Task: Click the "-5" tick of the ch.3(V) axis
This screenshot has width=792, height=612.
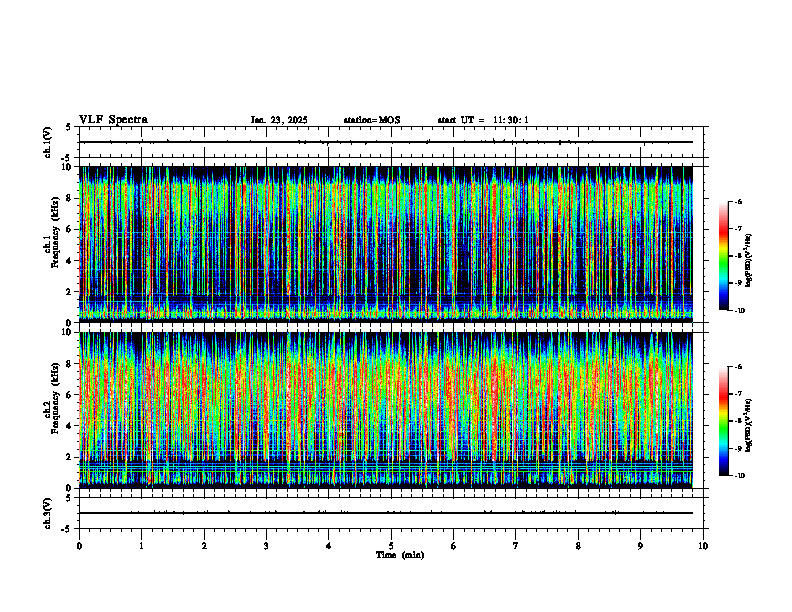Action: [68, 529]
